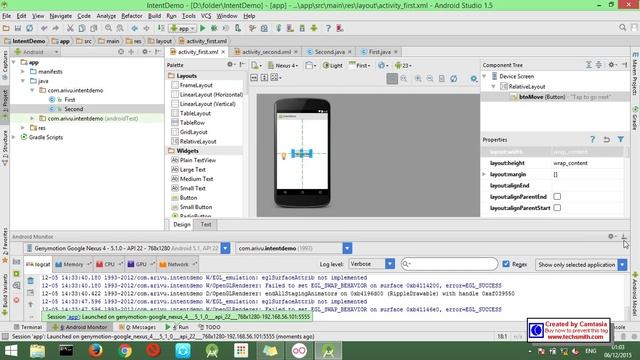
Task: Open the Run tool window button
Action: point(177,327)
